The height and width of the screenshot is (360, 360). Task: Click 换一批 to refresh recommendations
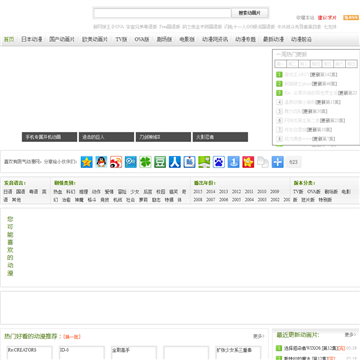tap(72, 337)
